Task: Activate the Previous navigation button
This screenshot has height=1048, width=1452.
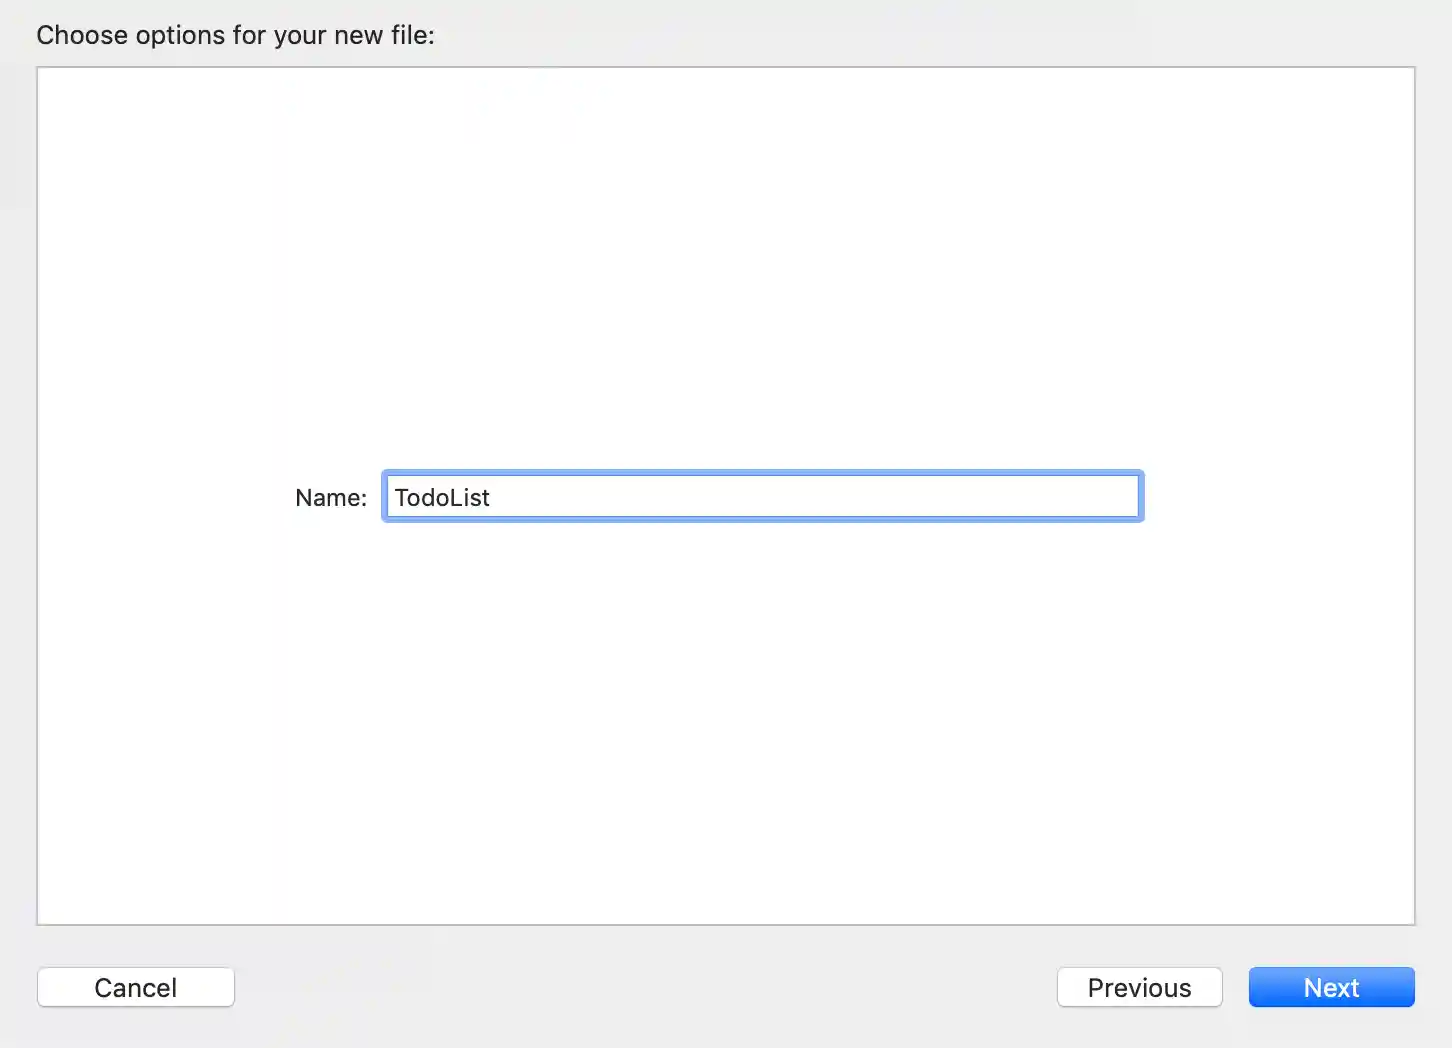Action: pos(1139,987)
